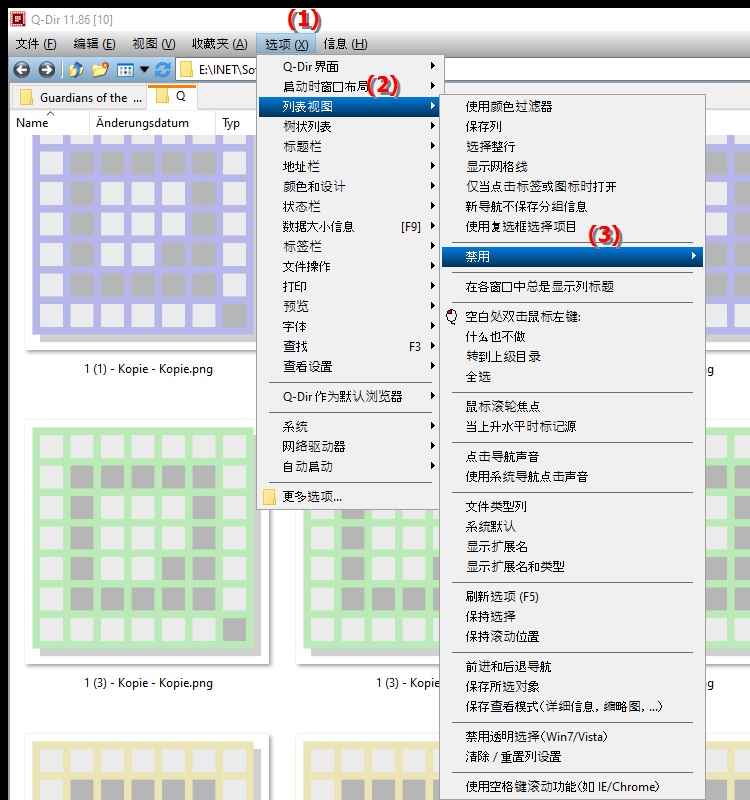Open the 打印 submenu
750x800 pixels.
[349, 286]
